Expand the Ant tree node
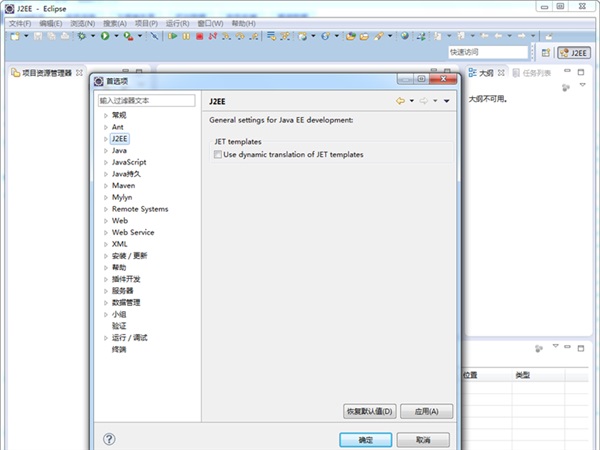 tap(106, 127)
